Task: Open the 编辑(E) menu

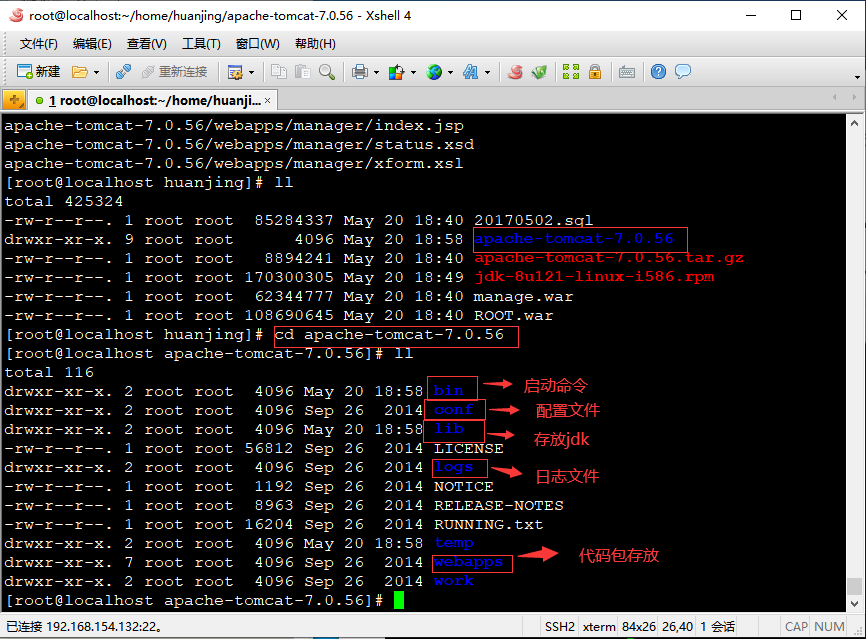Action: point(92,44)
